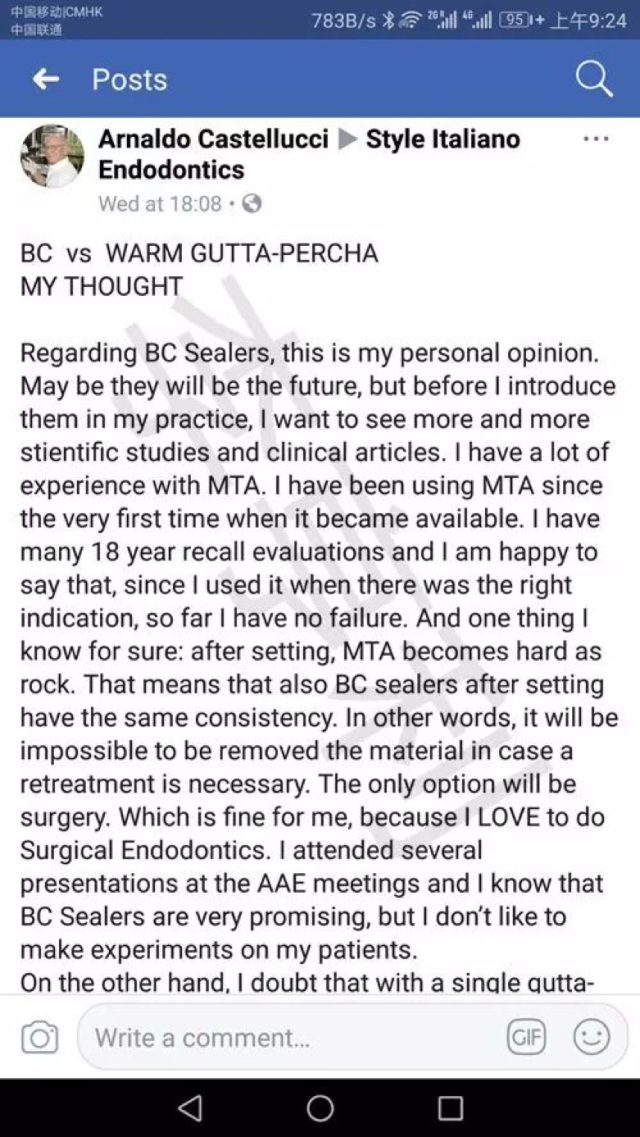Tap the globe public privacy icon
Screen dimensions: 640x1137
tap(252, 204)
